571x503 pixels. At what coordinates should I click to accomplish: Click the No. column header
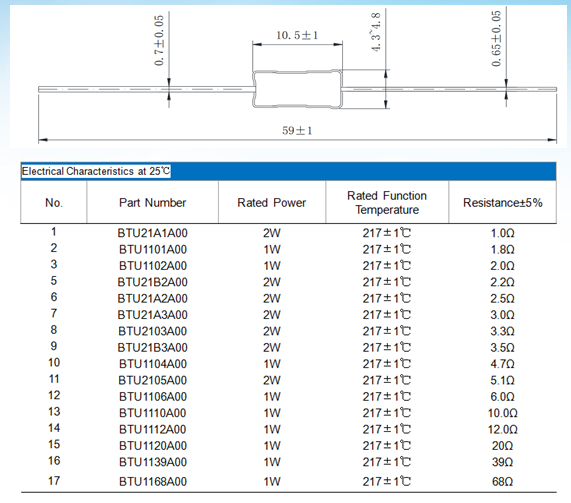click(x=54, y=203)
